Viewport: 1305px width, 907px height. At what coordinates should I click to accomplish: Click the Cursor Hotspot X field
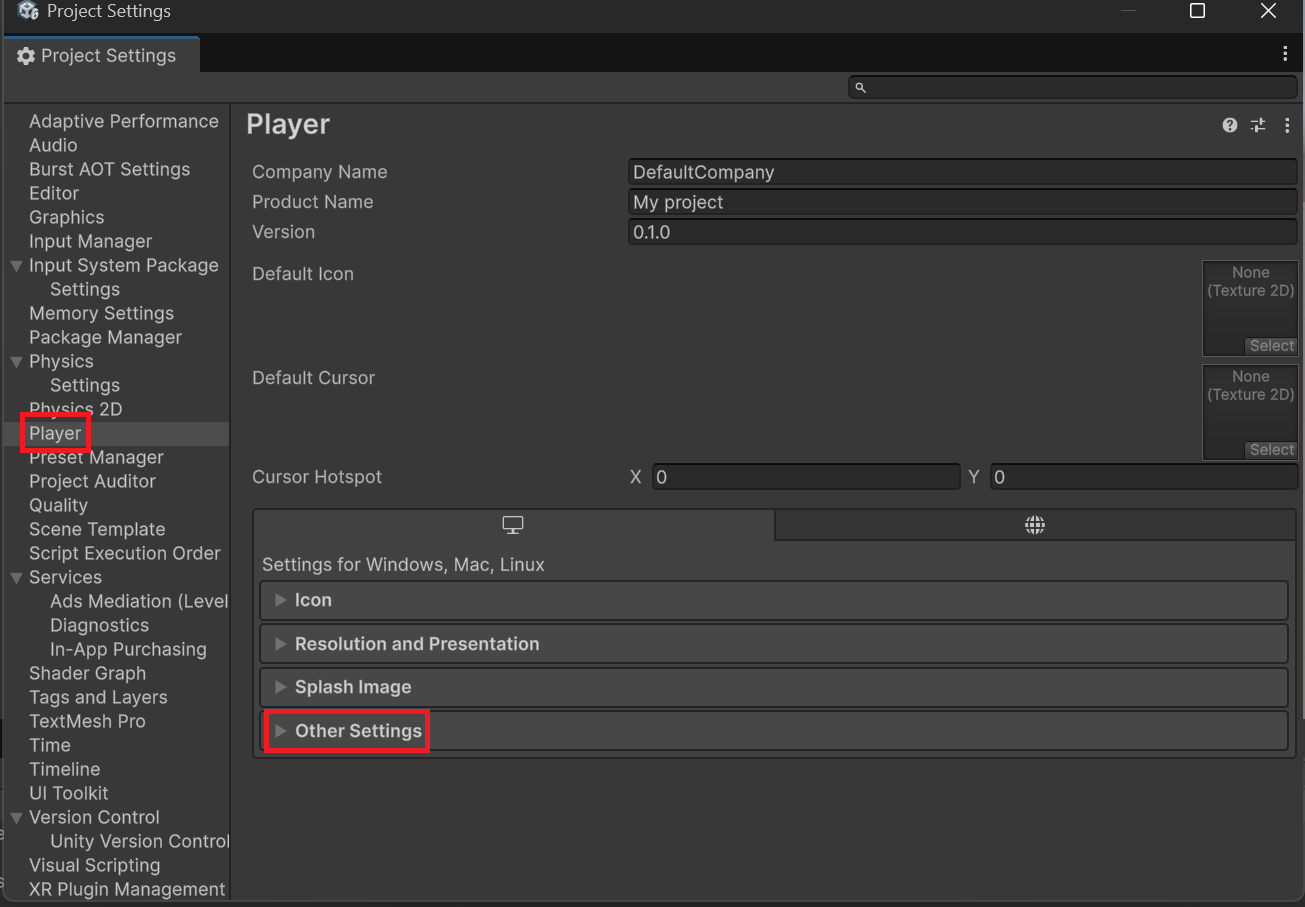[806, 477]
